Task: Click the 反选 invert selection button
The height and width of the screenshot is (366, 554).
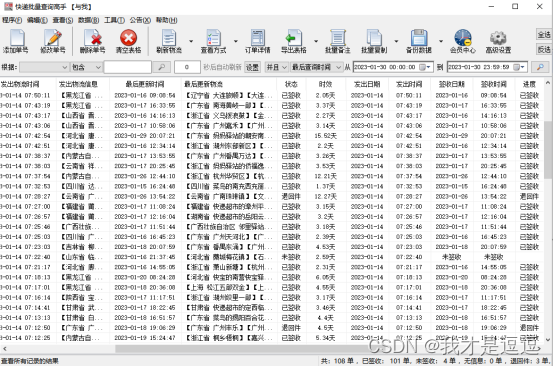Action: 544,49
